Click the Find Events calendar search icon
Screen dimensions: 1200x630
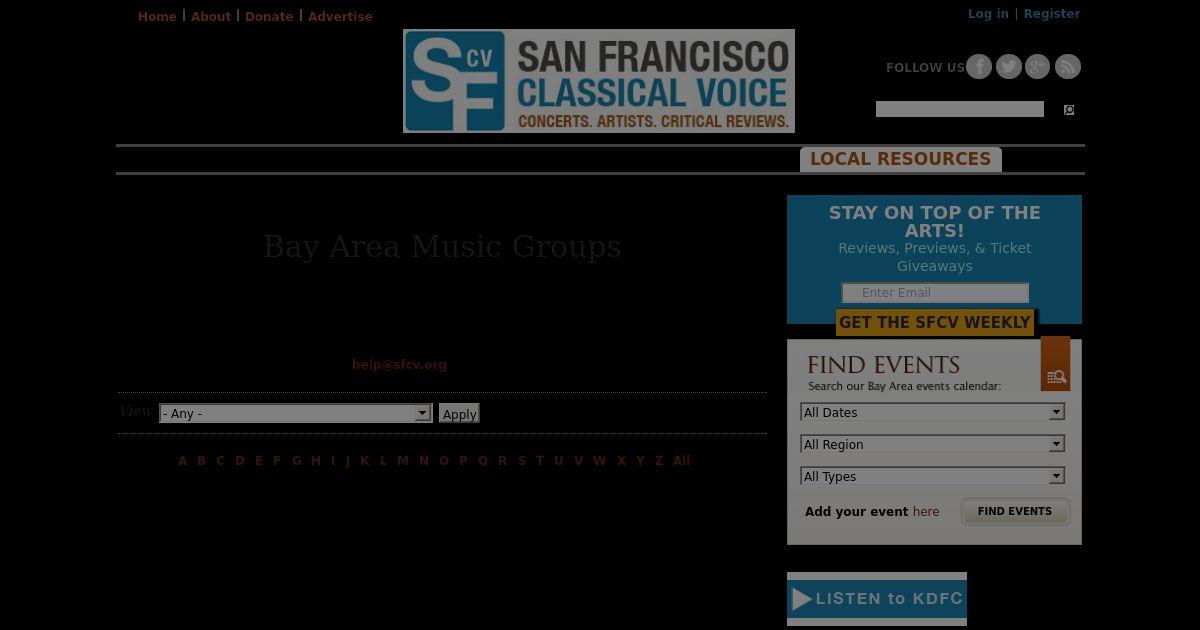[1055, 364]
